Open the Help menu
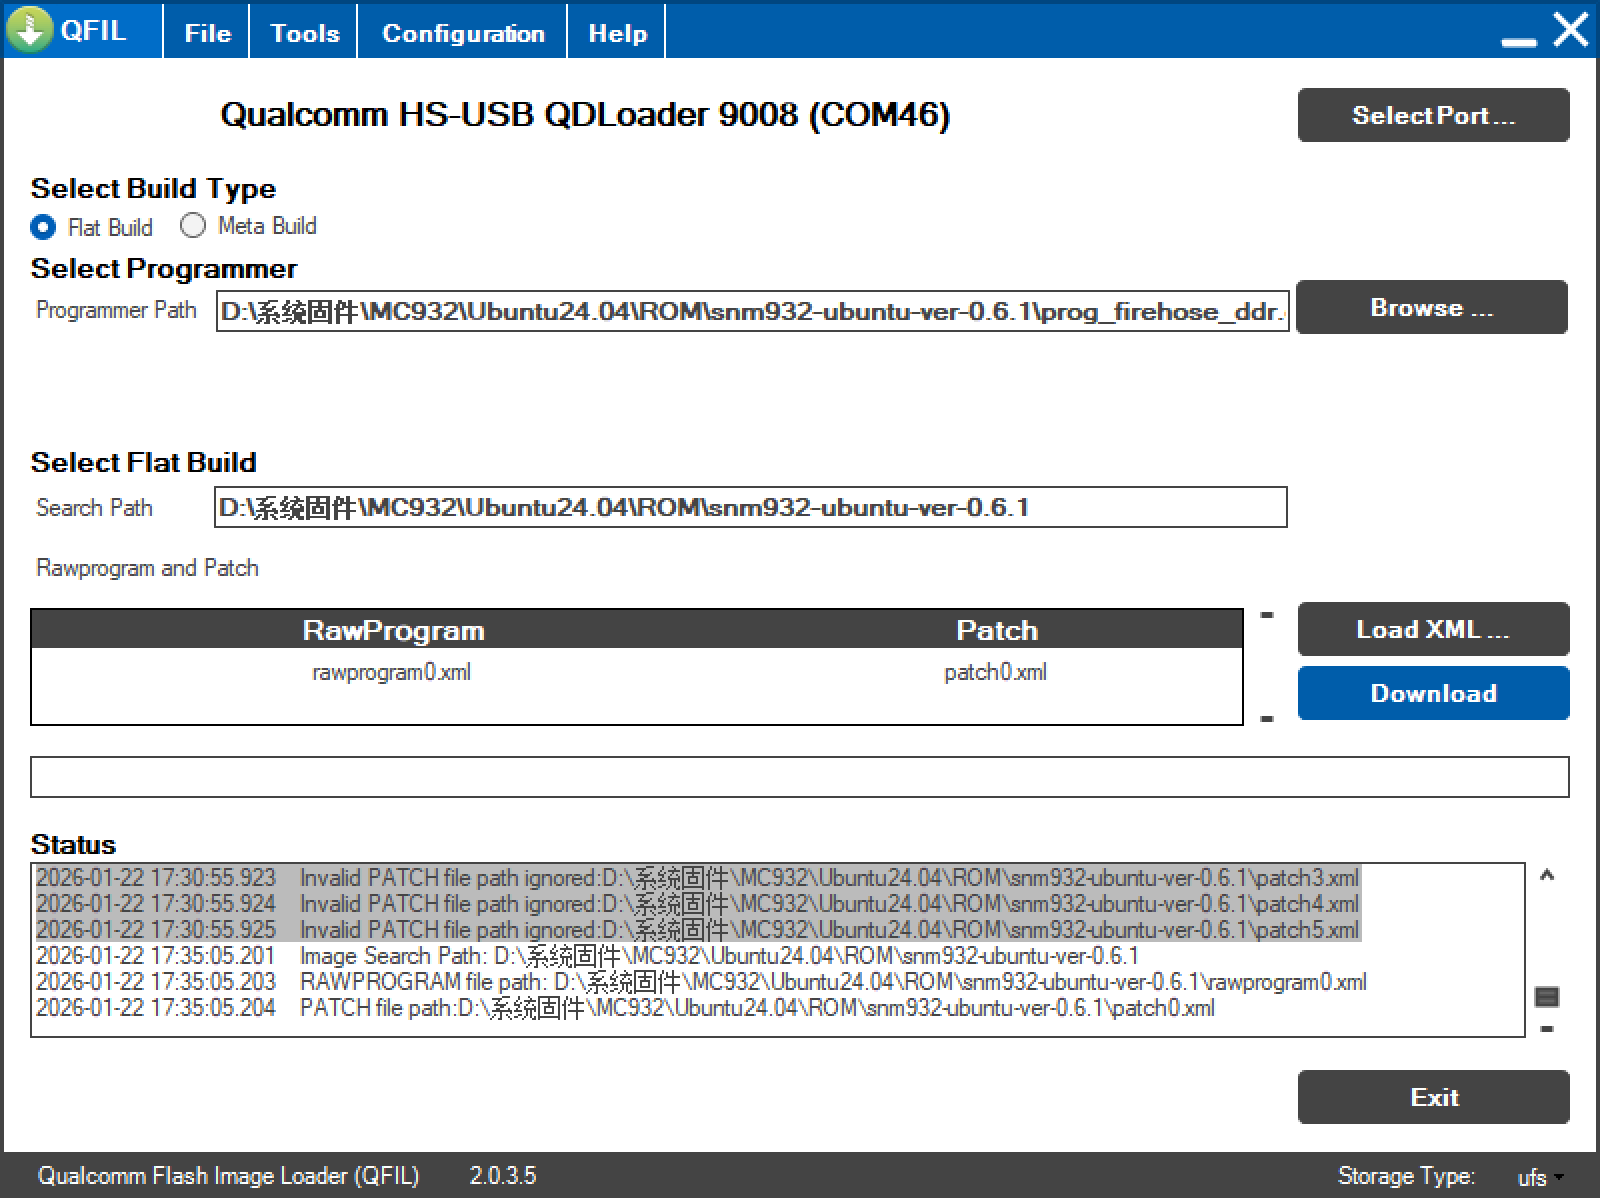Viewport: 1600px width, 1198px height. point(617,33)
